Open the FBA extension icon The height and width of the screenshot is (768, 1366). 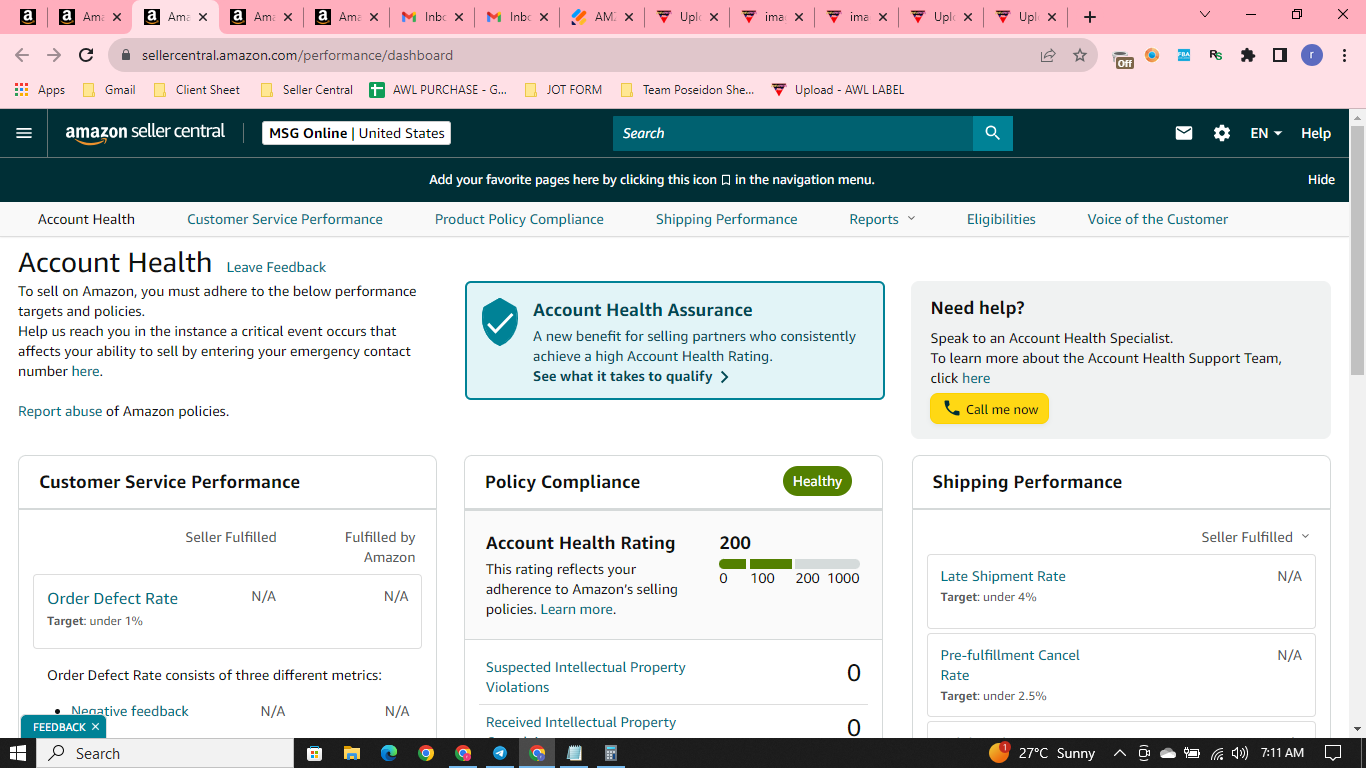coord(1184,55)
